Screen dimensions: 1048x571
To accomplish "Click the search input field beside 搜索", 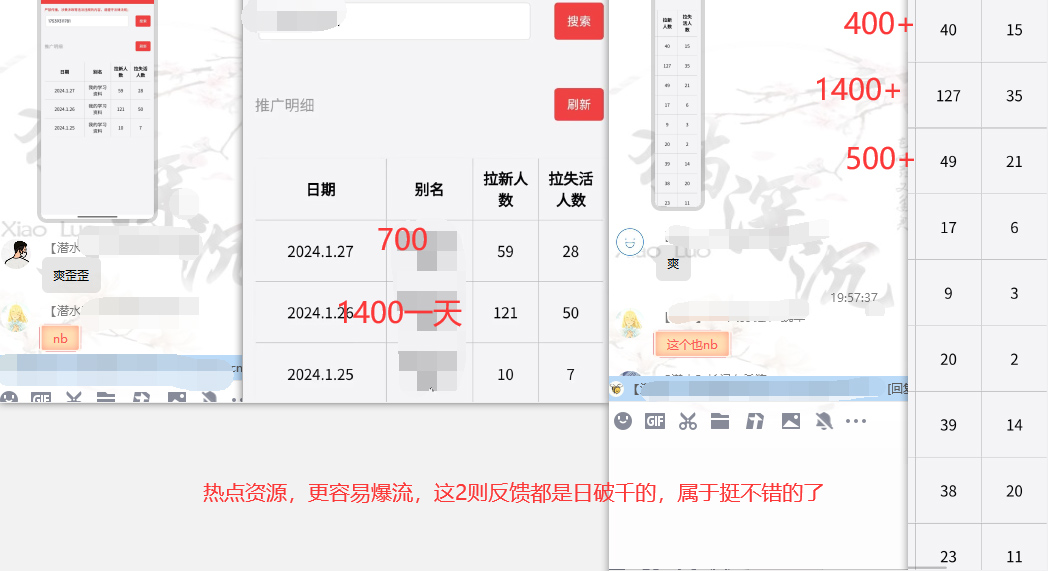I will pos(394,22).
